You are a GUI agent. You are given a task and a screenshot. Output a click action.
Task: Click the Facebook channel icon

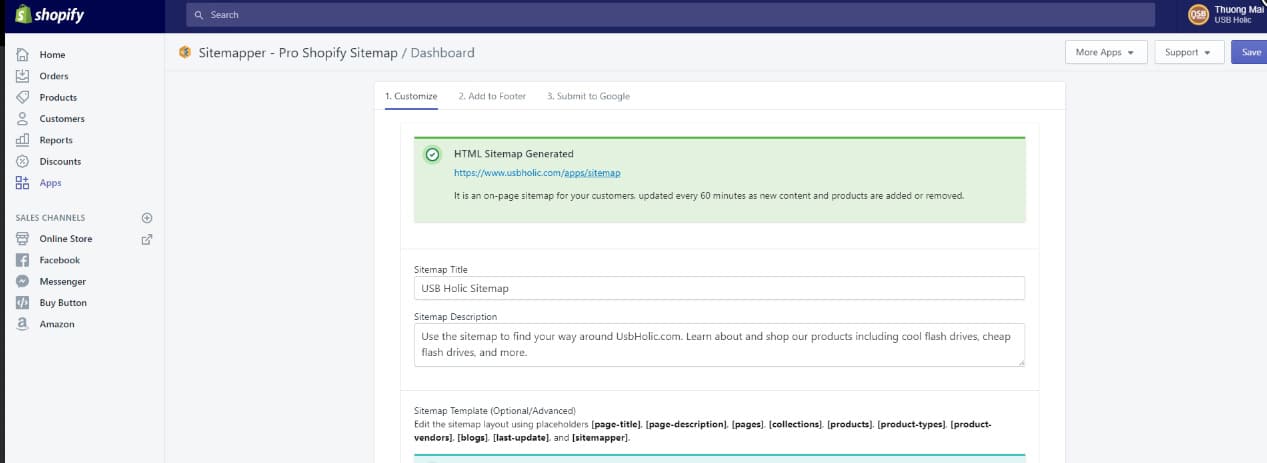(23, 260)
